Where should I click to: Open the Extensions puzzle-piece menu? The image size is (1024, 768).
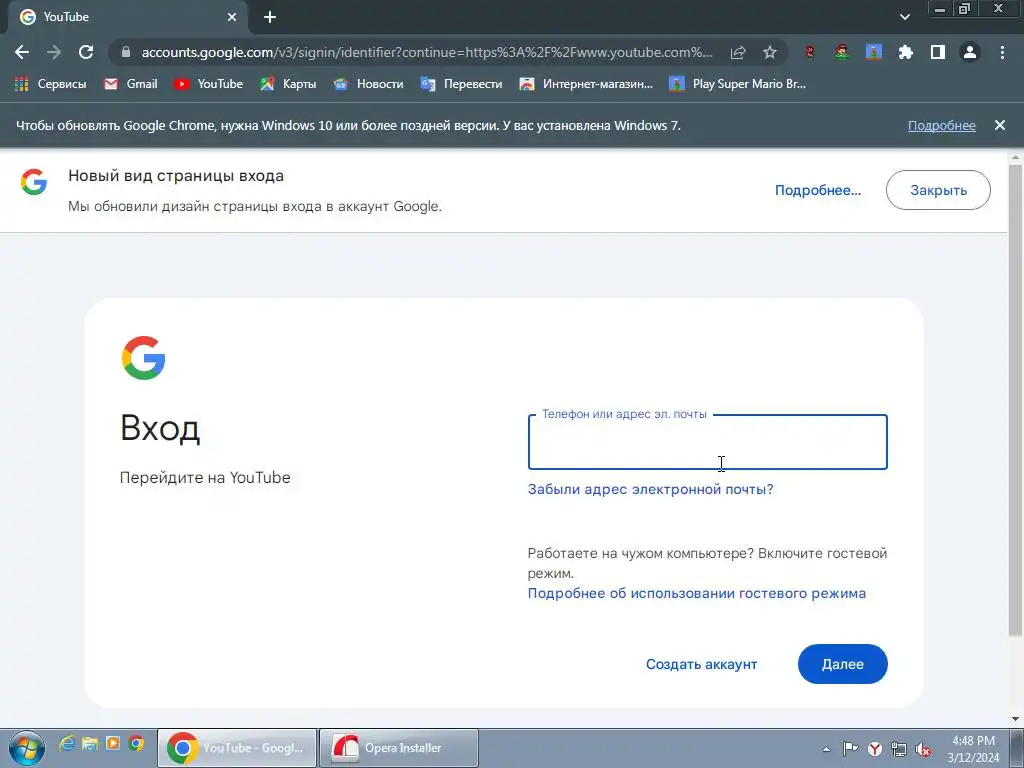point(906,52)
